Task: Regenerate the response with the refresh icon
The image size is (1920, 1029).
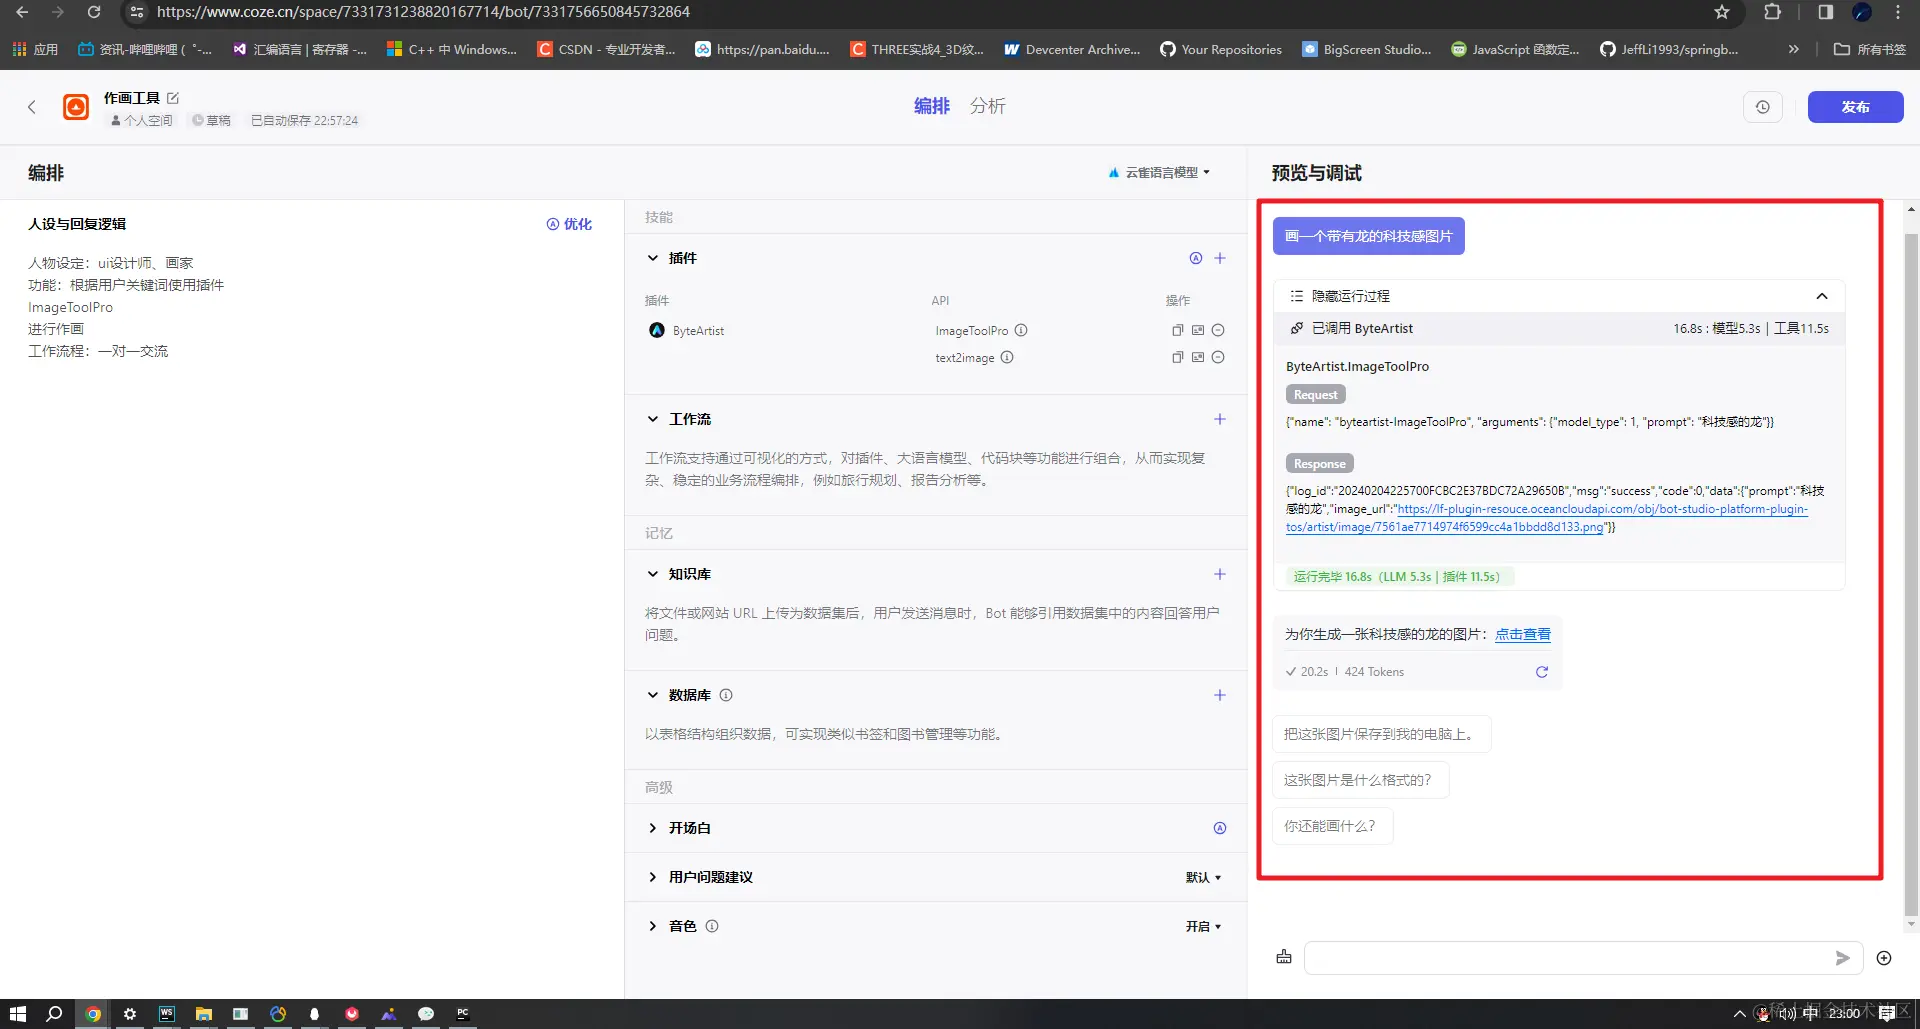Action: click(x=1542, y=672)
